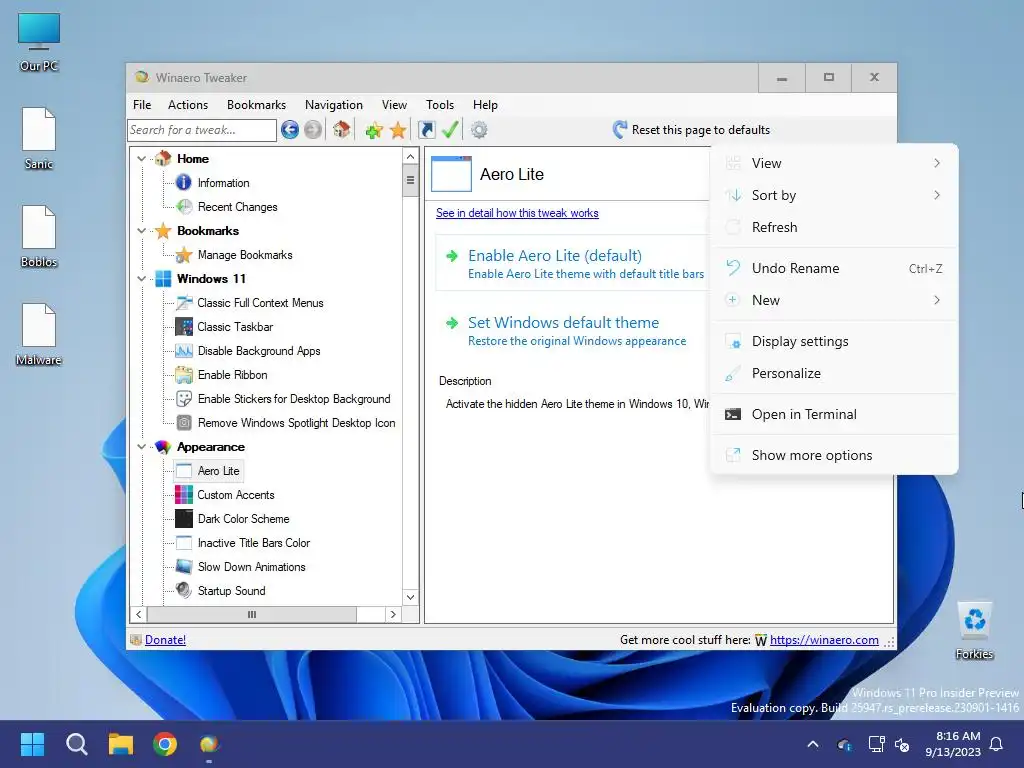Click the taskbar Search magnifier
This screenshot has width=1024, height=768.
[x=76, y=744]
